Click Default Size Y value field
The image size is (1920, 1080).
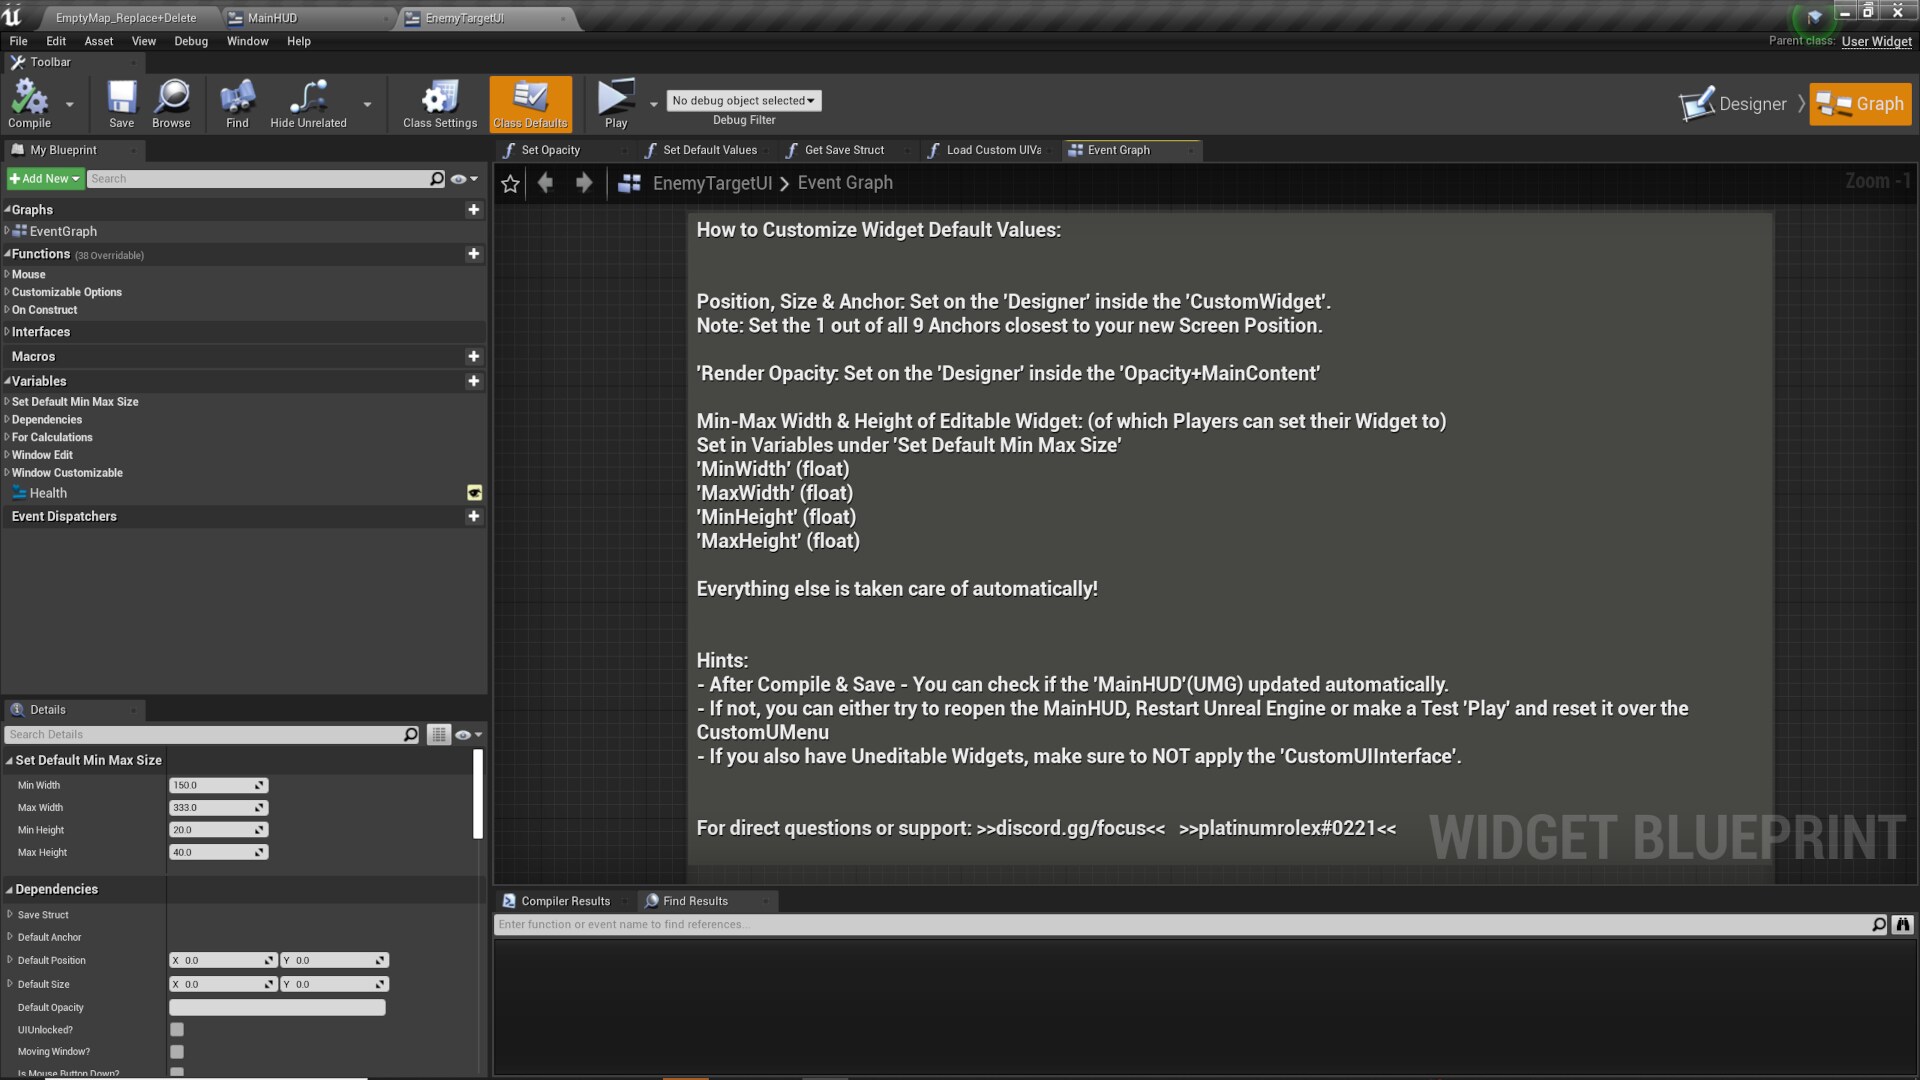pyautogui.click(x=334, y=985)
